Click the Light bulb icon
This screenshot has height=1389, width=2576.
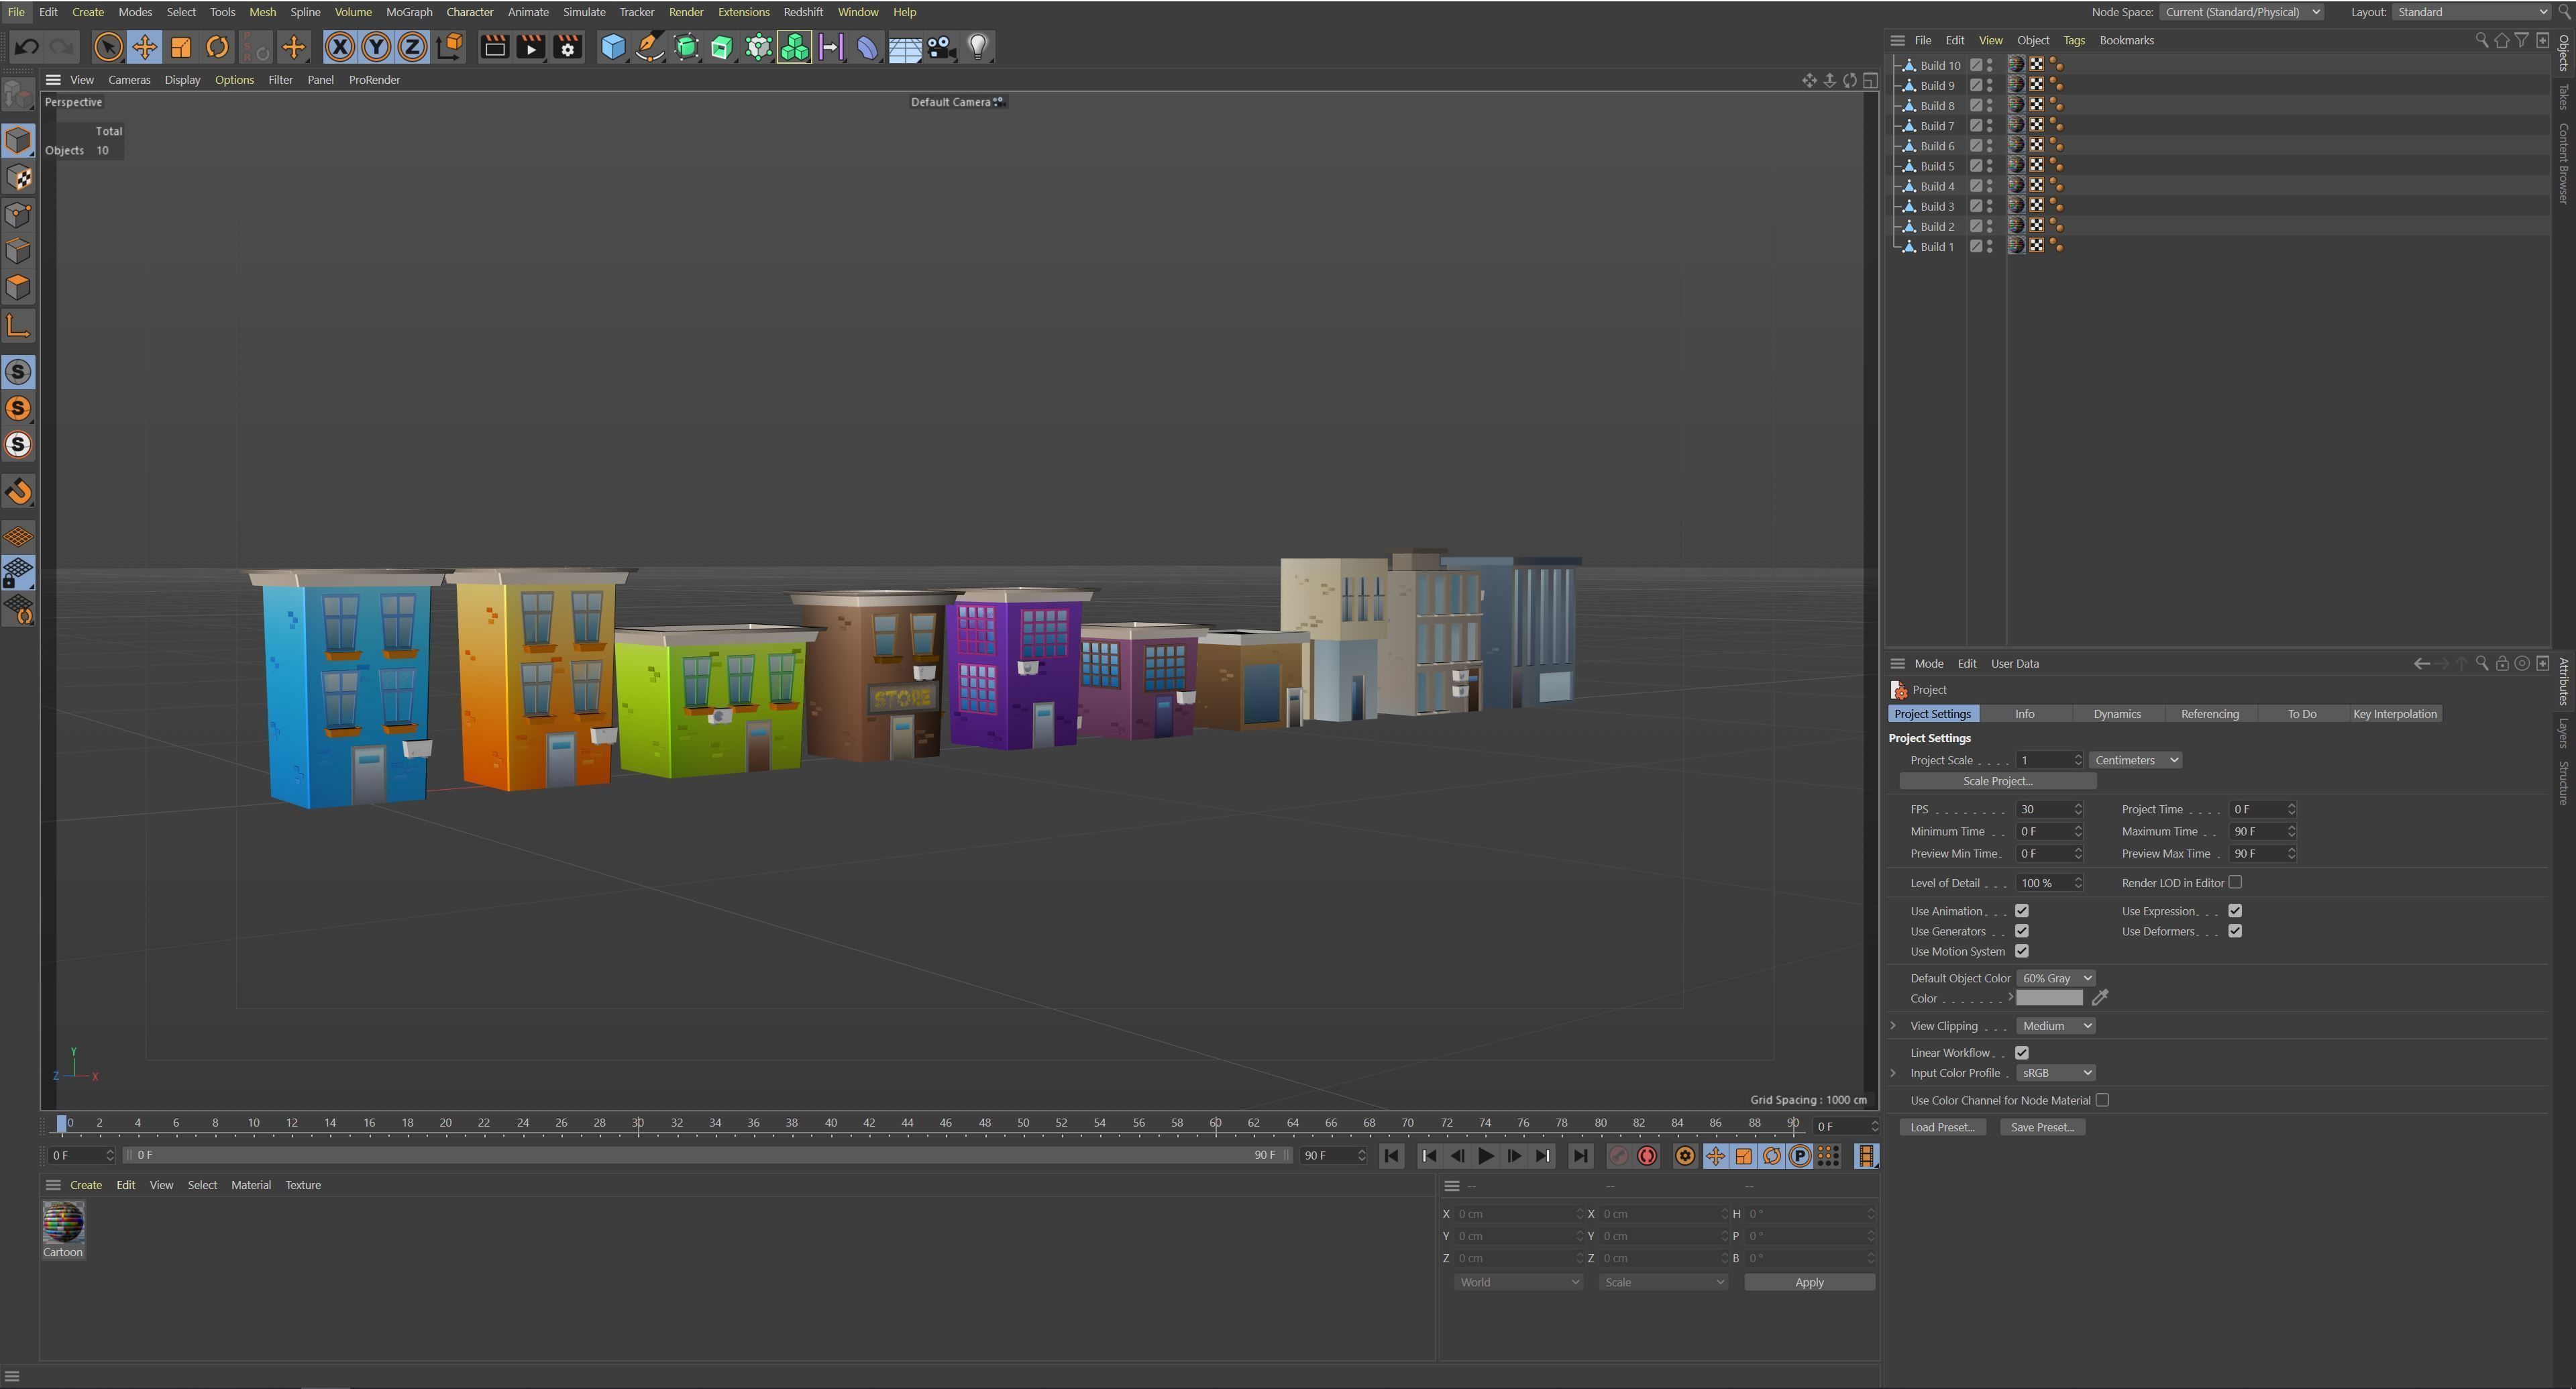click(978, 47)
